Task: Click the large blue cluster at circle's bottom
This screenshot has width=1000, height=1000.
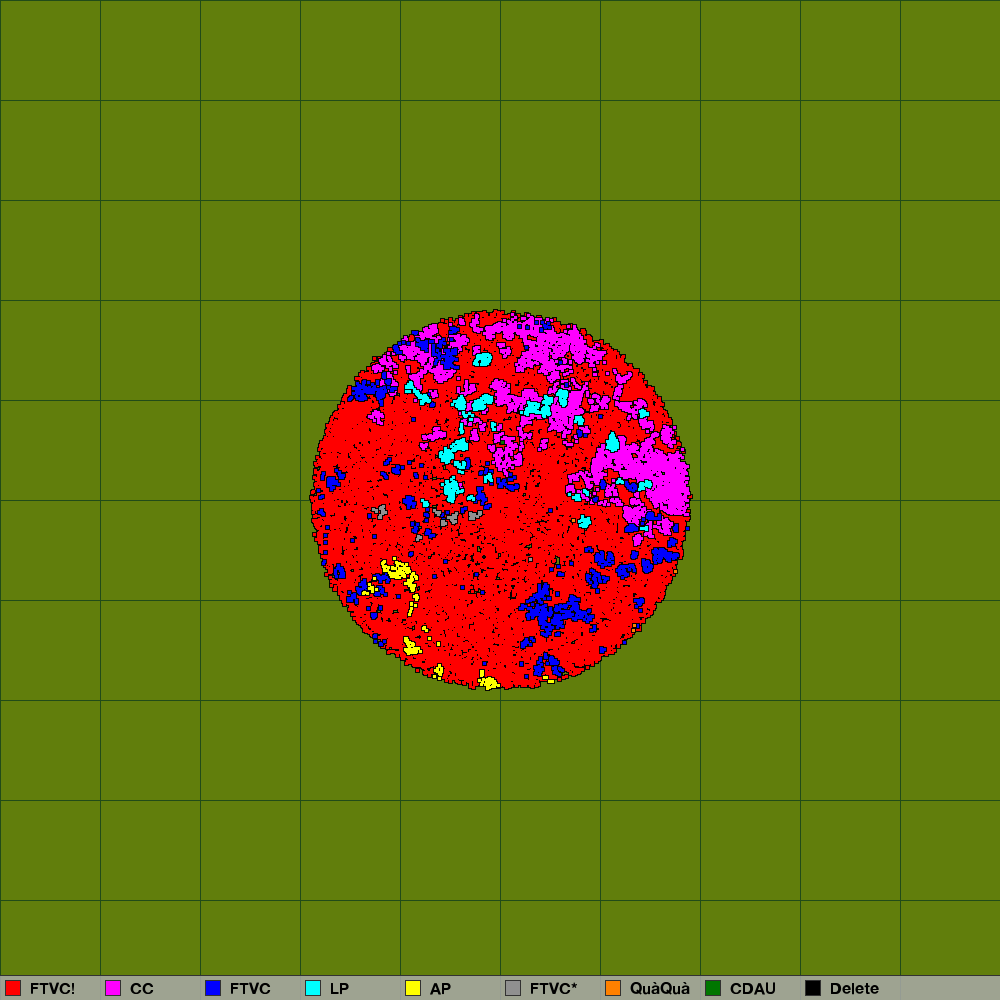Action: (550, 612)
